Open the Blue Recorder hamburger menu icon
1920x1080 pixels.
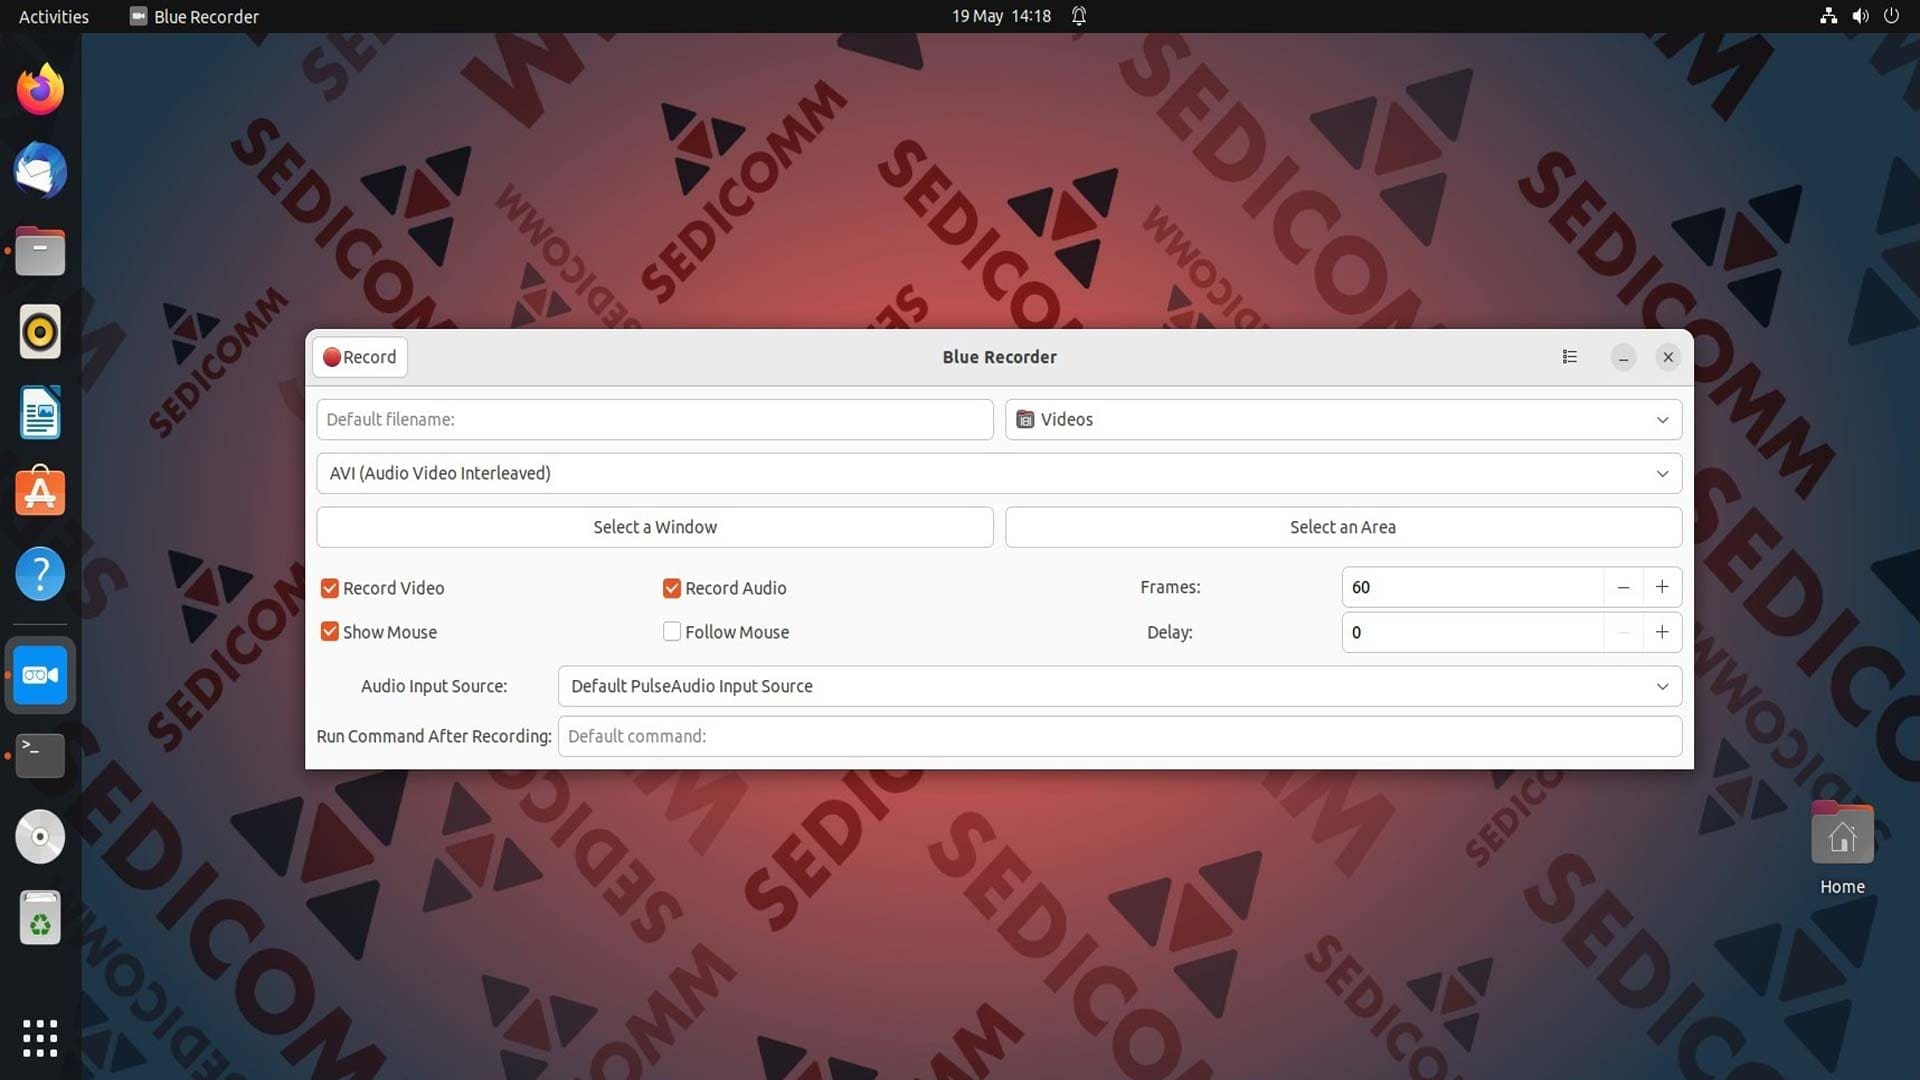(1569, 357)
